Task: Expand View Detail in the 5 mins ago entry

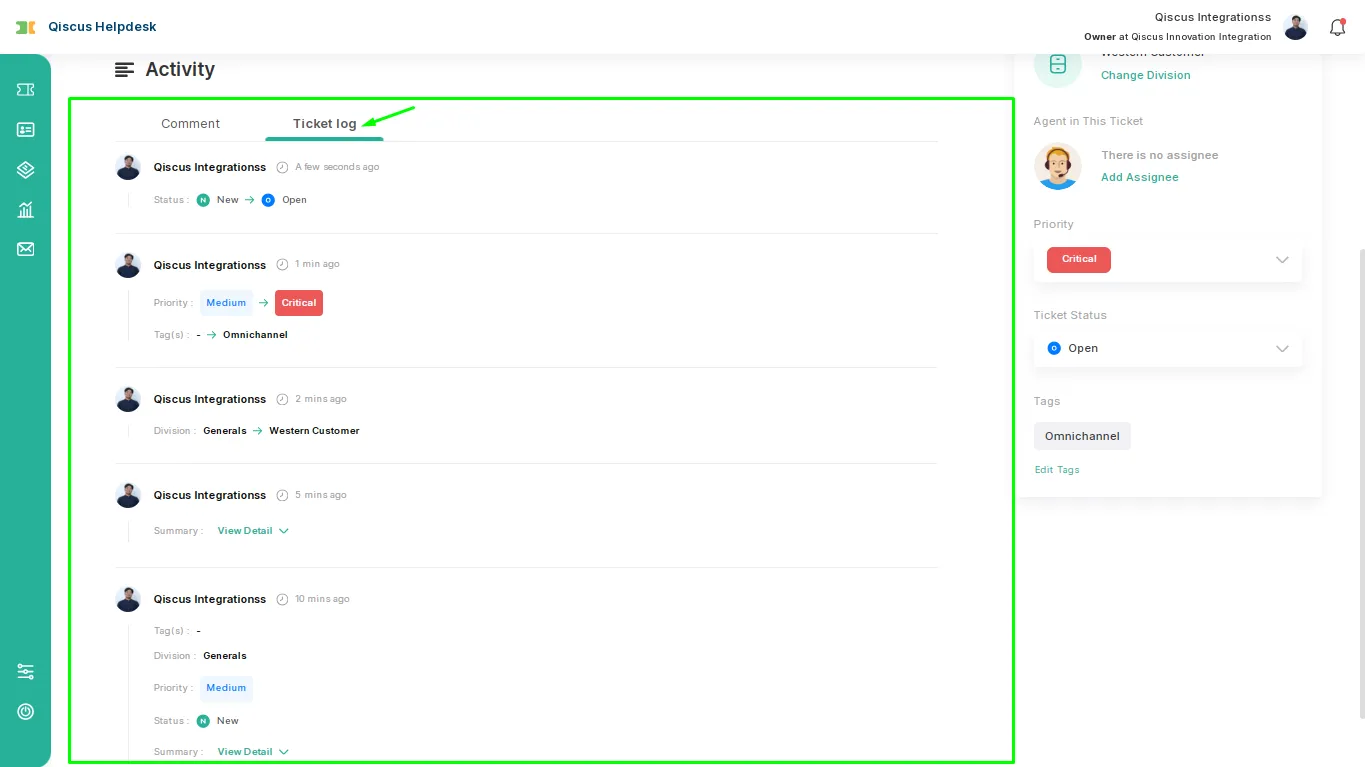Action: pyautogui.click(x=253, y=531)
